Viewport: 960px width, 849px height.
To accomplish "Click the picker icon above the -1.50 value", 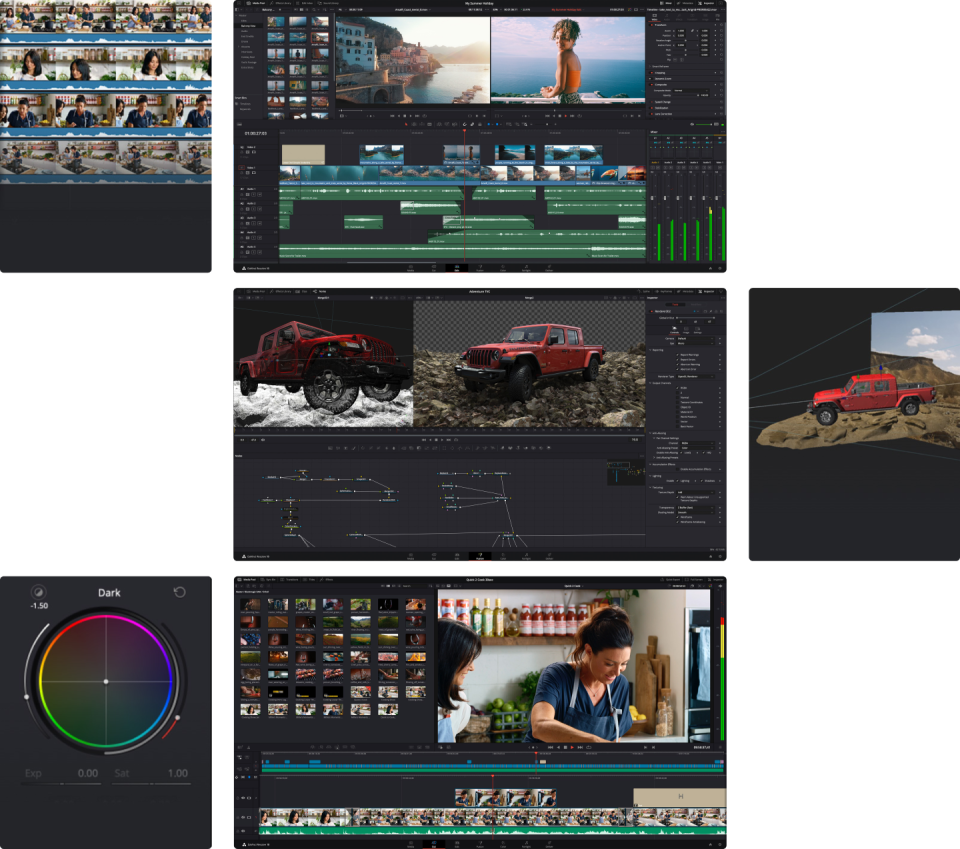I will pyautogui.click(x=39, y=592).
